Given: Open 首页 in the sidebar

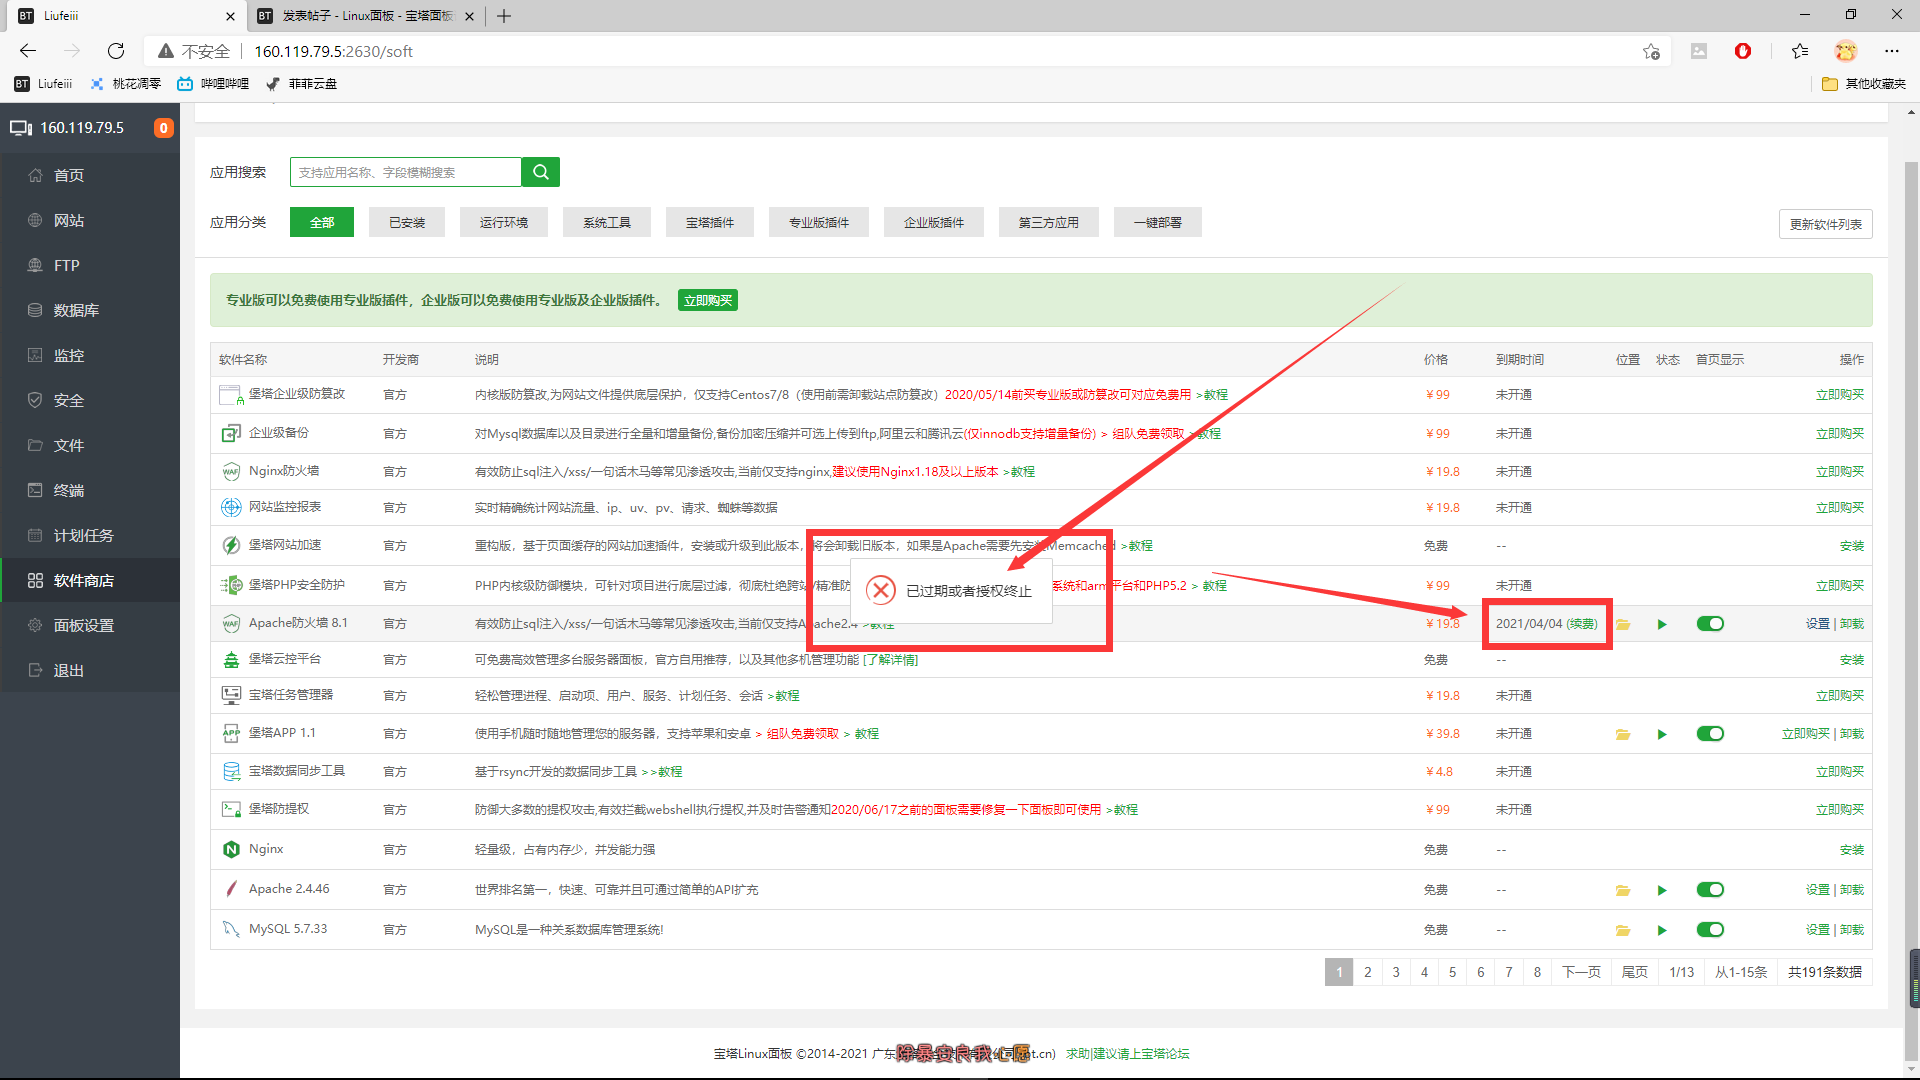Looking at the screenshot, I should coord(90,175).
